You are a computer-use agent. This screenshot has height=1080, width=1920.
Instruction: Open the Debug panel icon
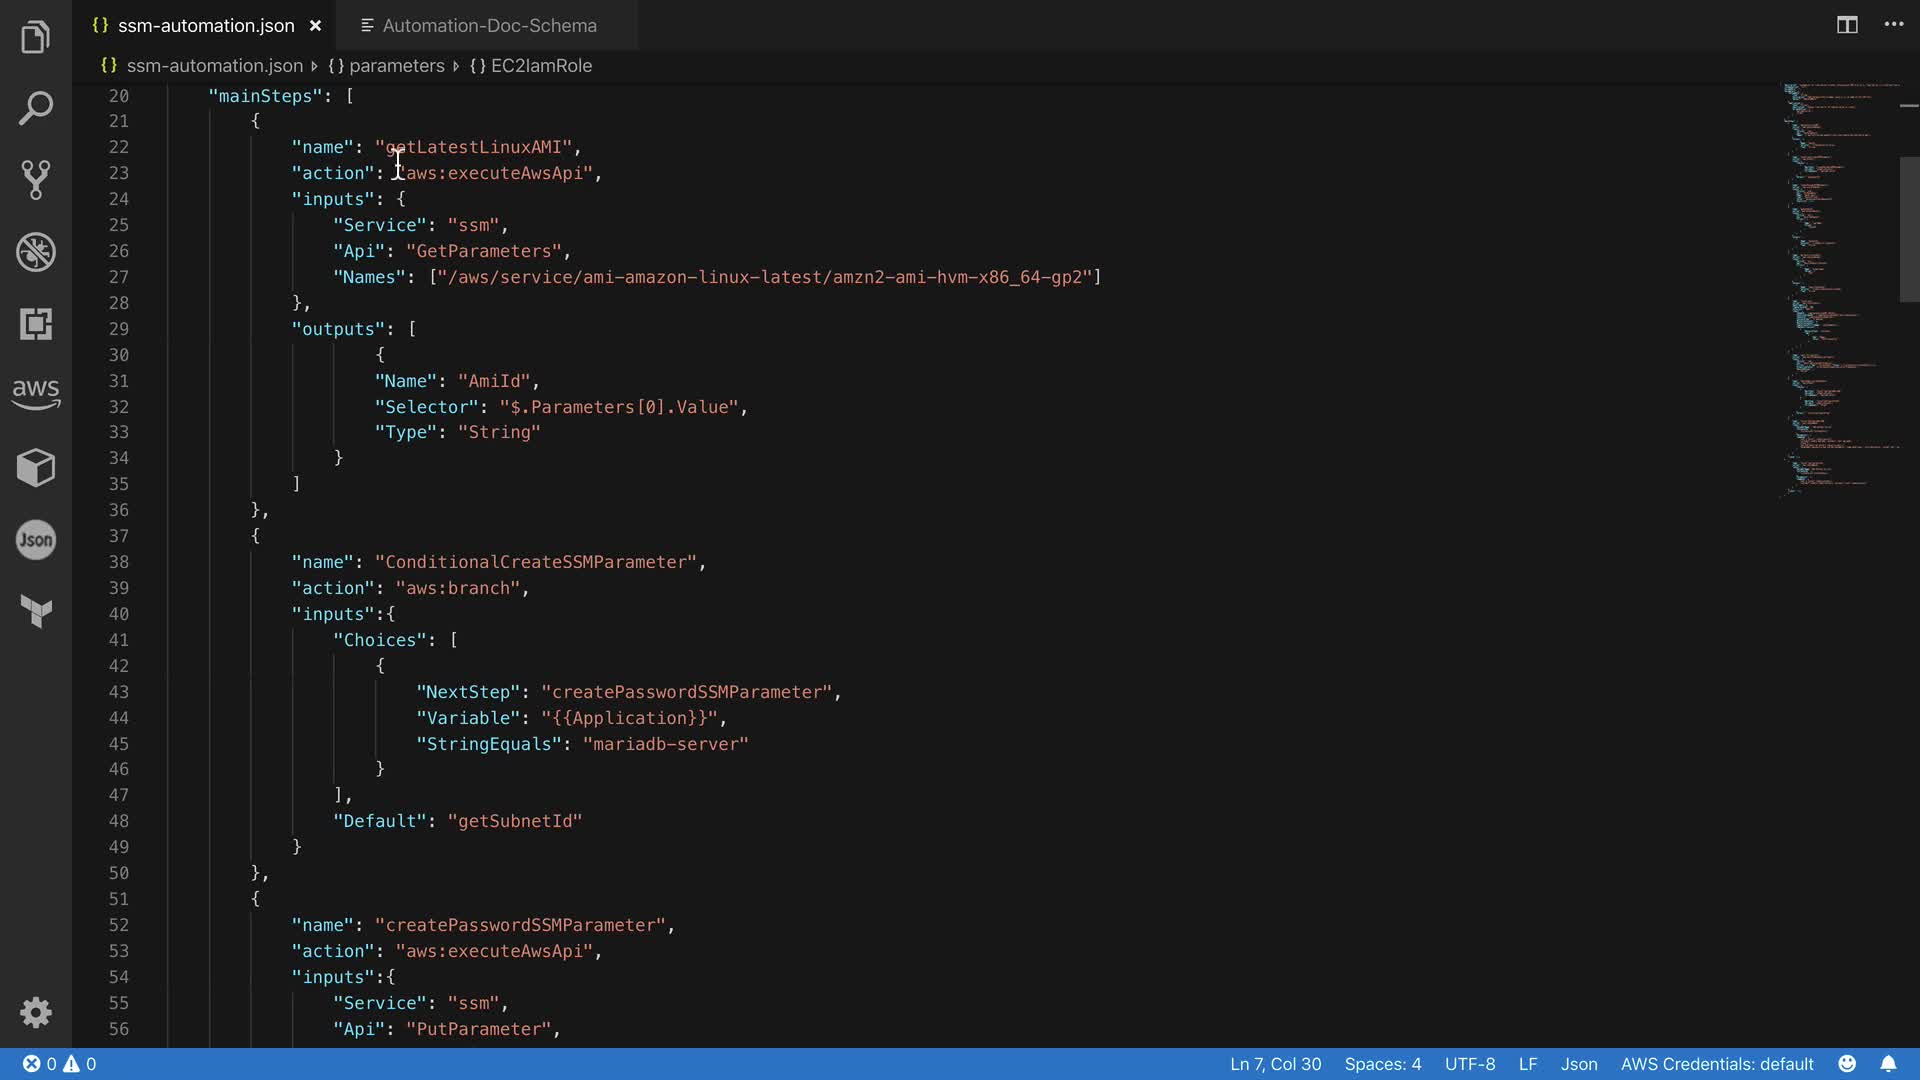click(x=35, y=252)
